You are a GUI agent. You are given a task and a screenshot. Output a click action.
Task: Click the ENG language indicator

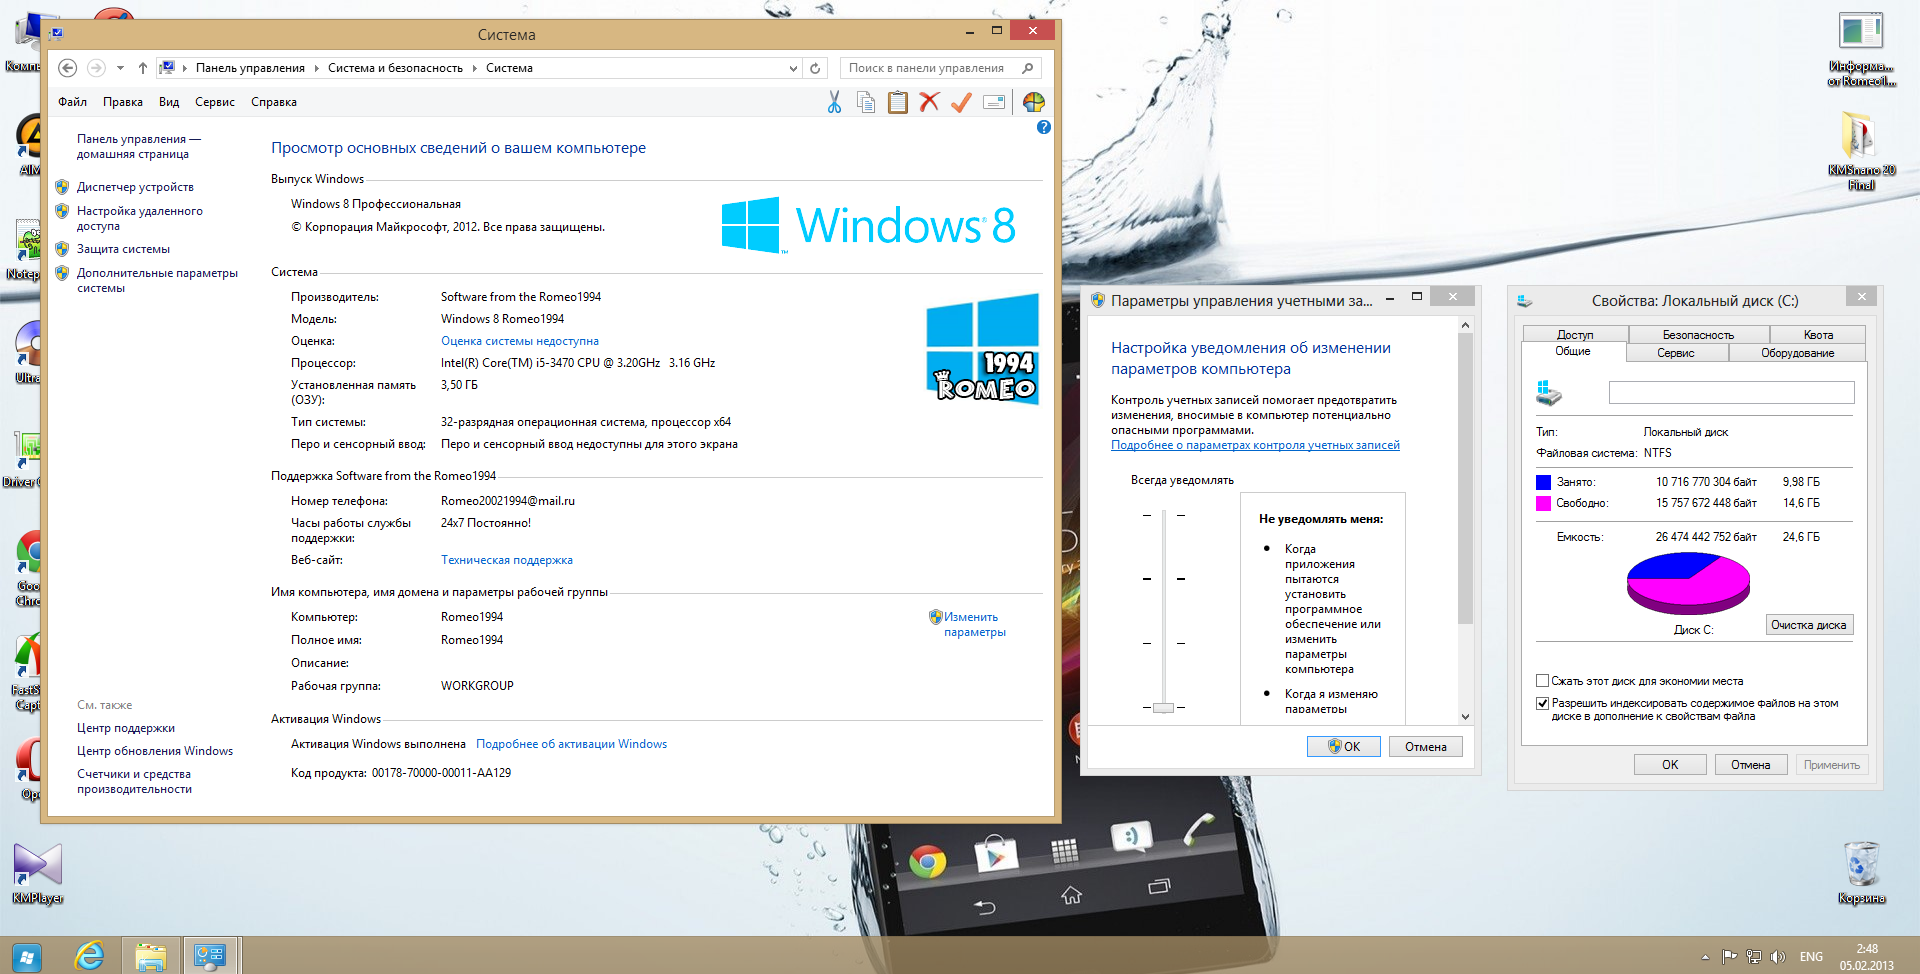coord(1811,957)
